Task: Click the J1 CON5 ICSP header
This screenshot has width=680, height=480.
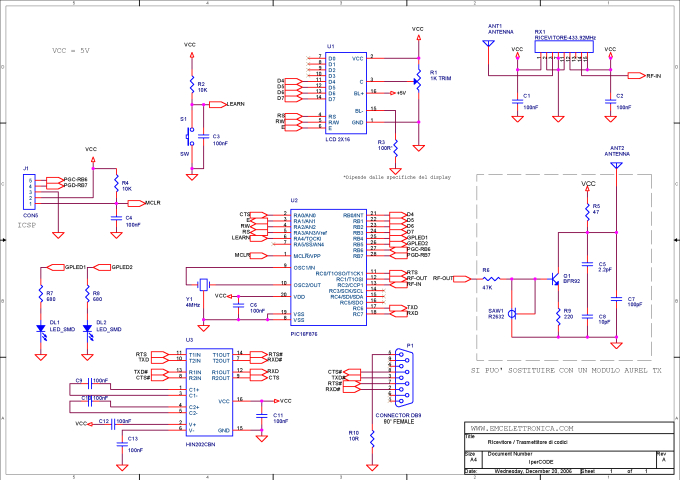Action: point(31,188)
